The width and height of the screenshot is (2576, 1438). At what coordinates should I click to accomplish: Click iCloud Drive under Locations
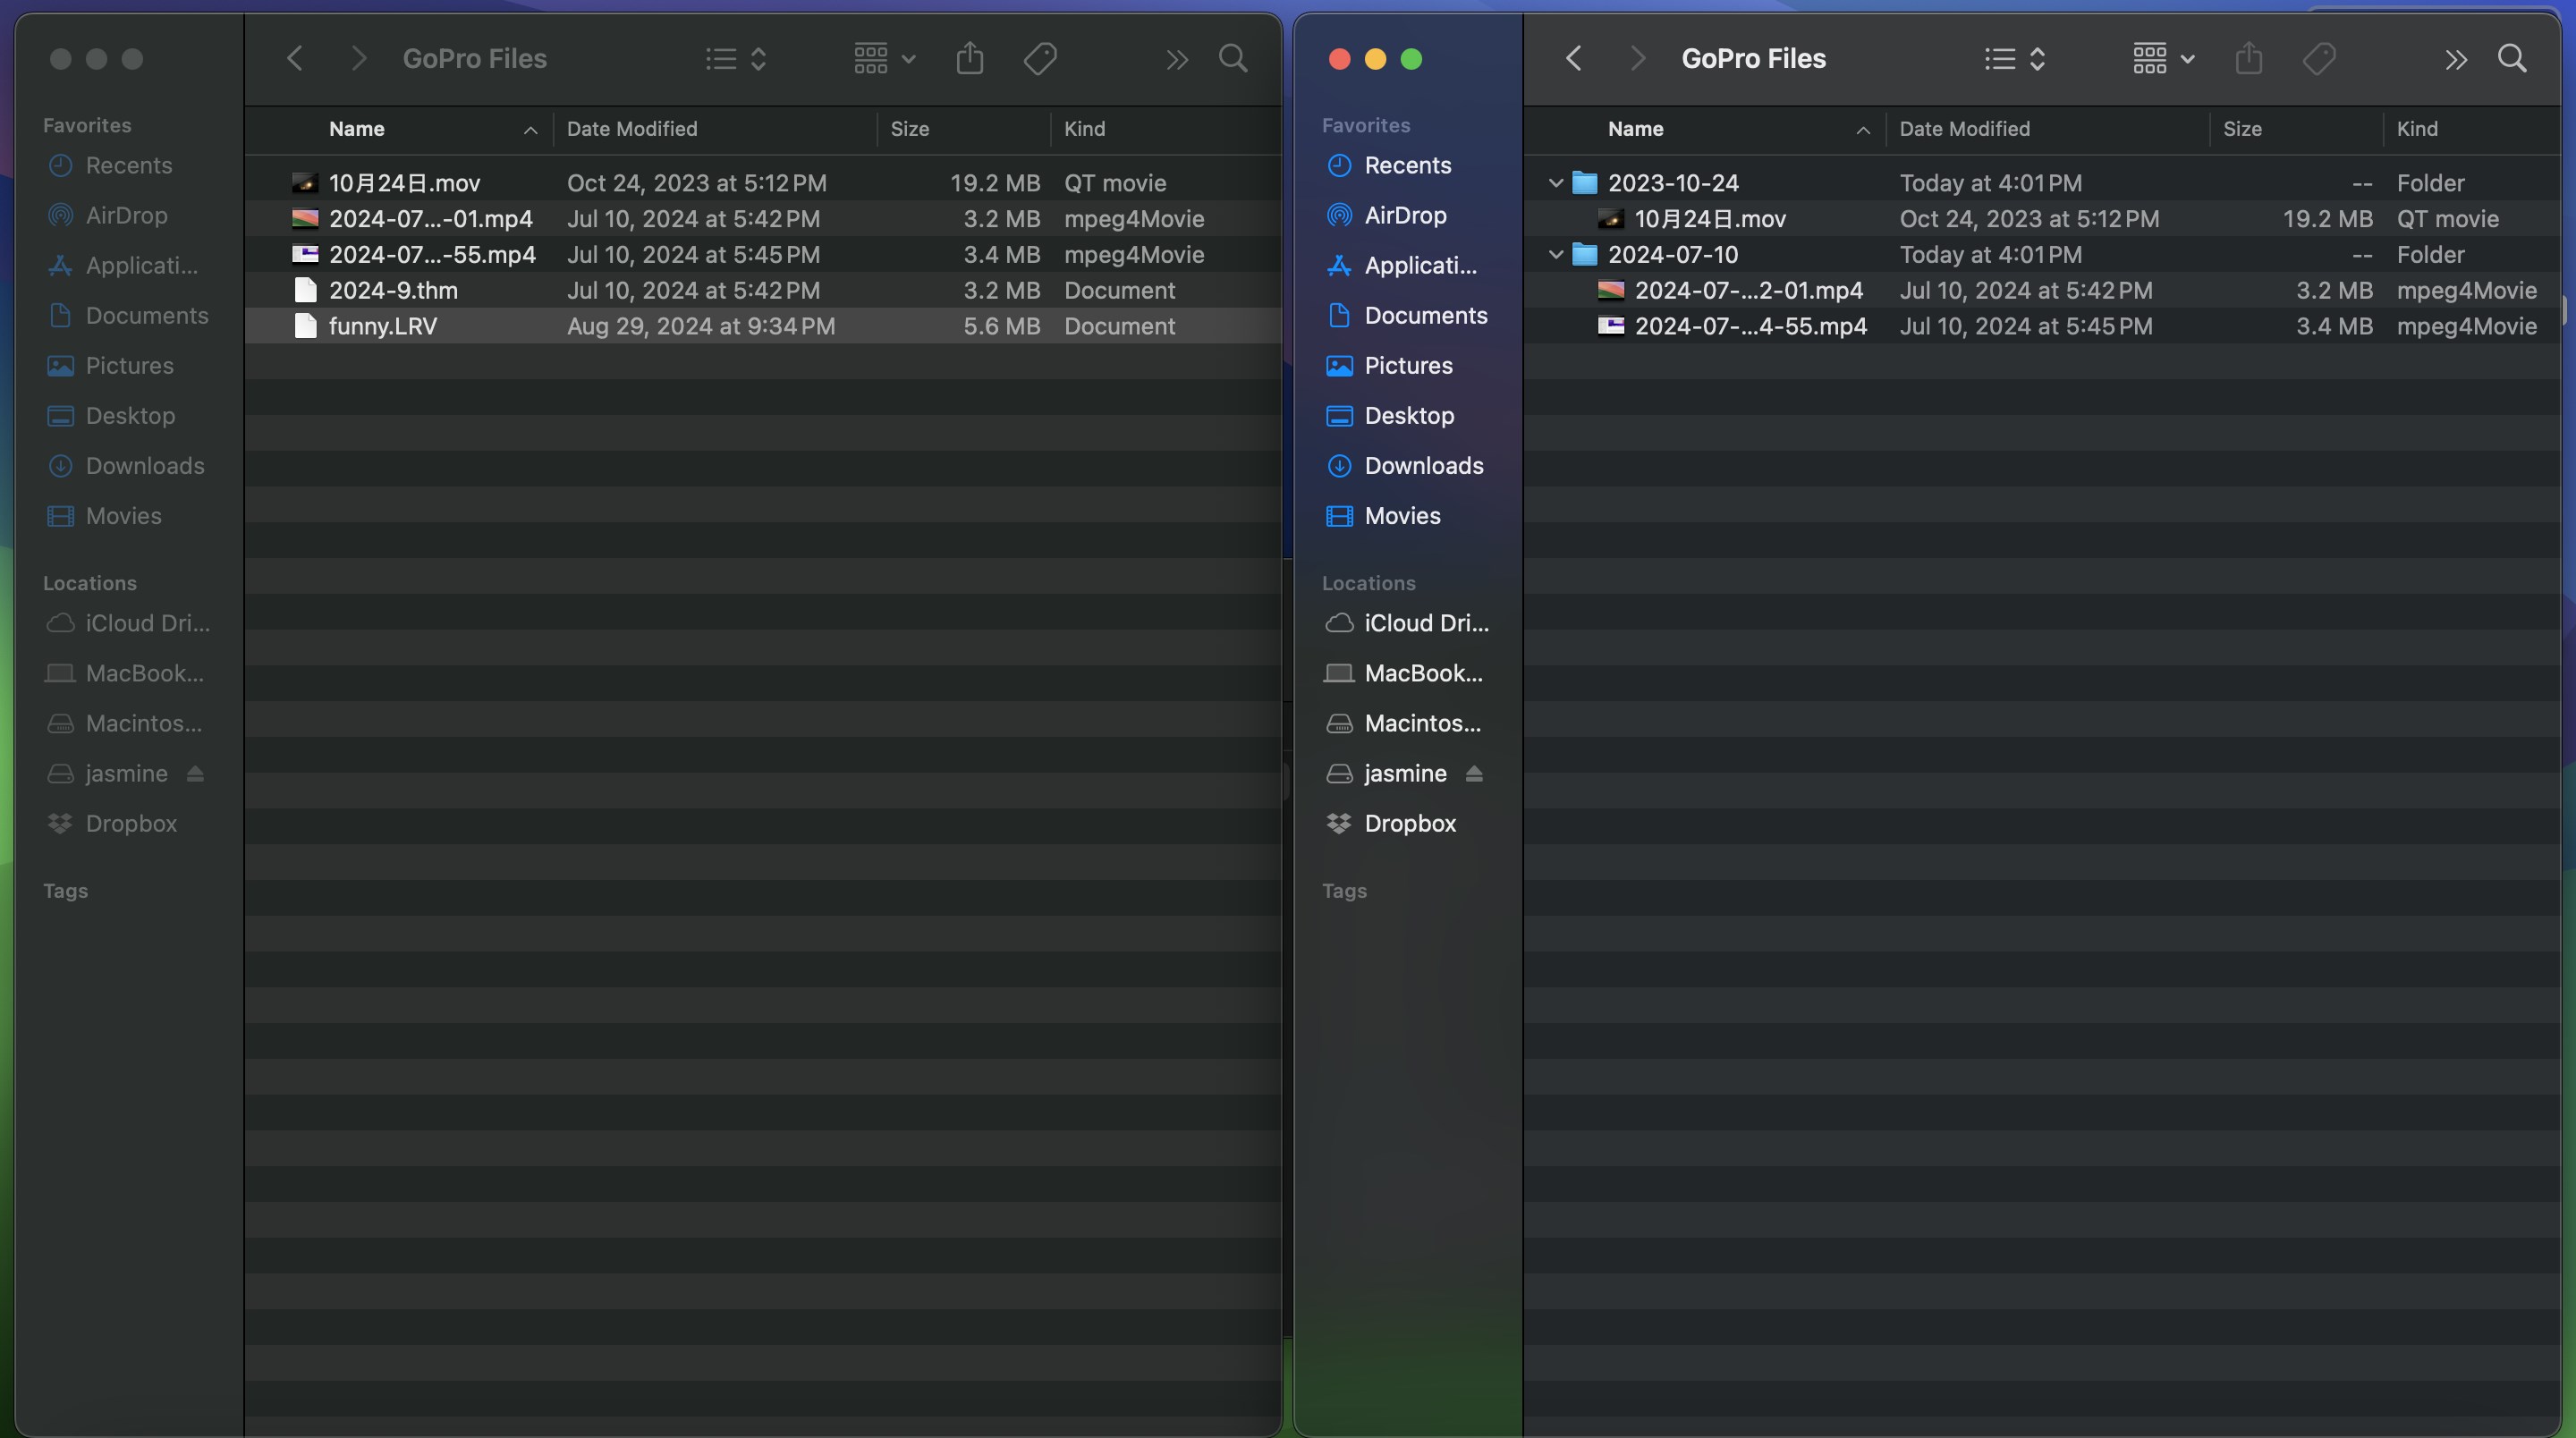[146, 622]
